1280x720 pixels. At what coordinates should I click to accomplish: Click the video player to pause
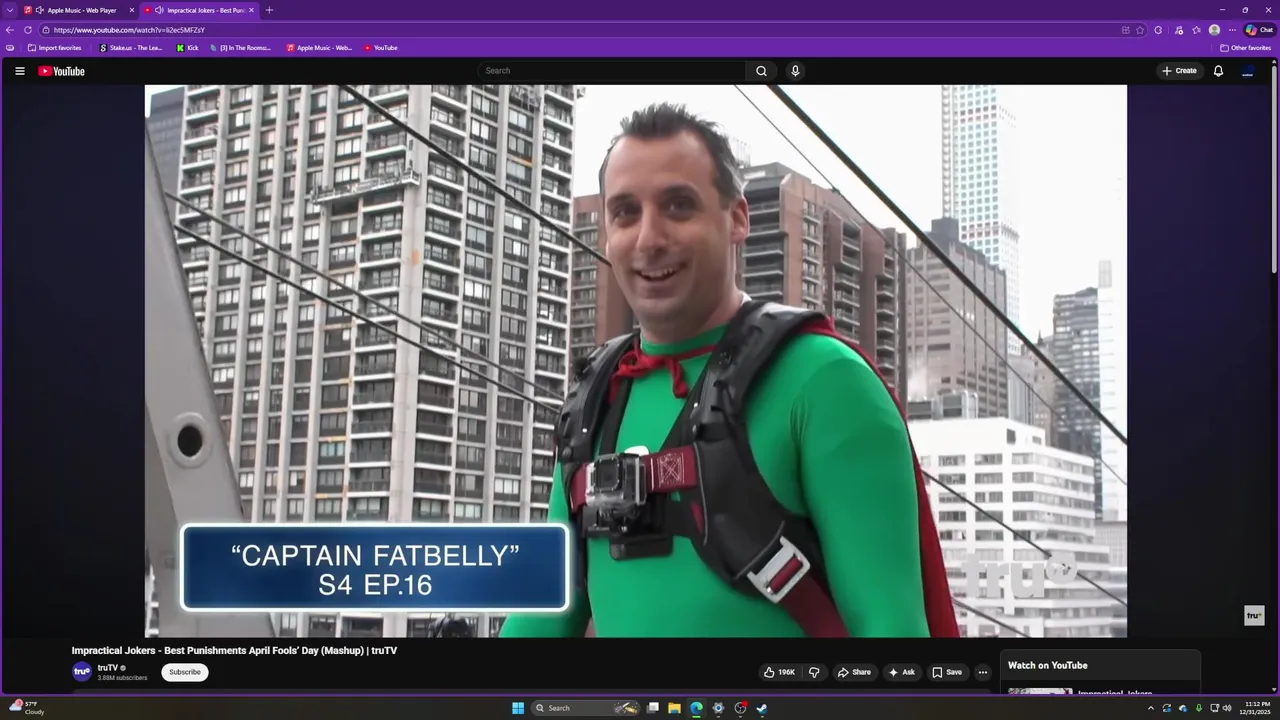click(636, 360)
